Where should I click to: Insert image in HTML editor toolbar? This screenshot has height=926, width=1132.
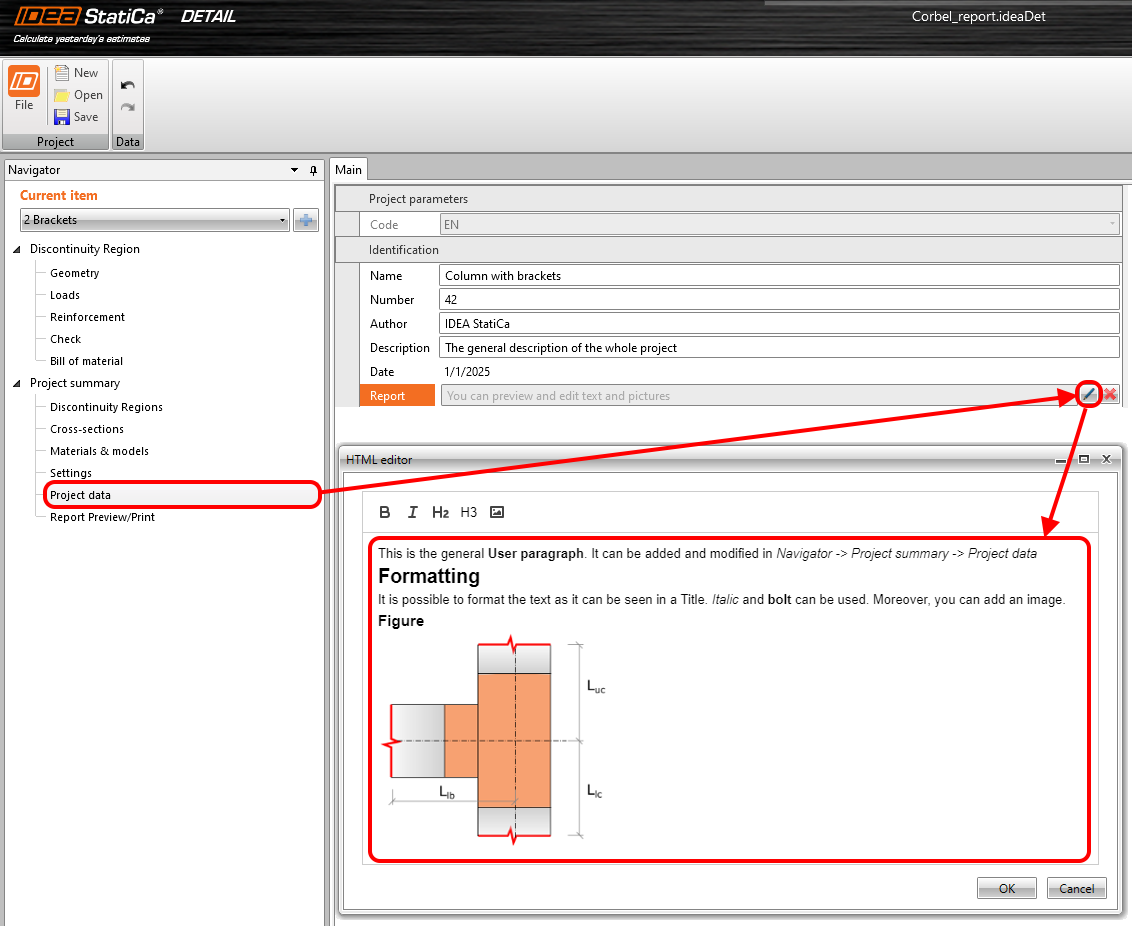pos(497,512)
